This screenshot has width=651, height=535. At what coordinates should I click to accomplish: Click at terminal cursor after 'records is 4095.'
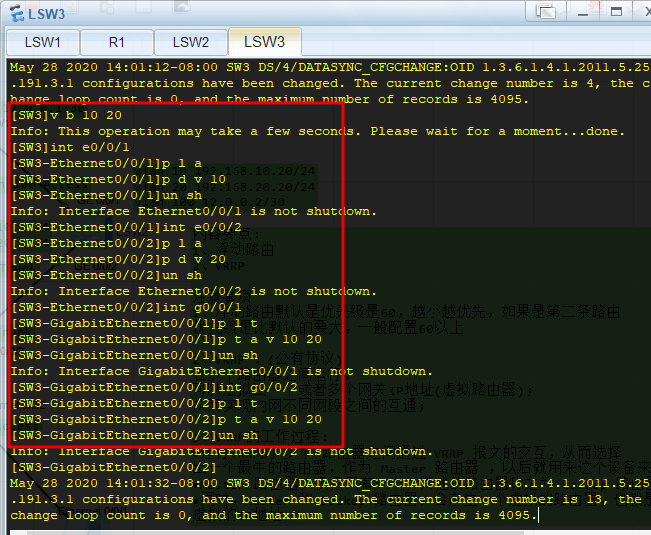(x=538, y=515)
